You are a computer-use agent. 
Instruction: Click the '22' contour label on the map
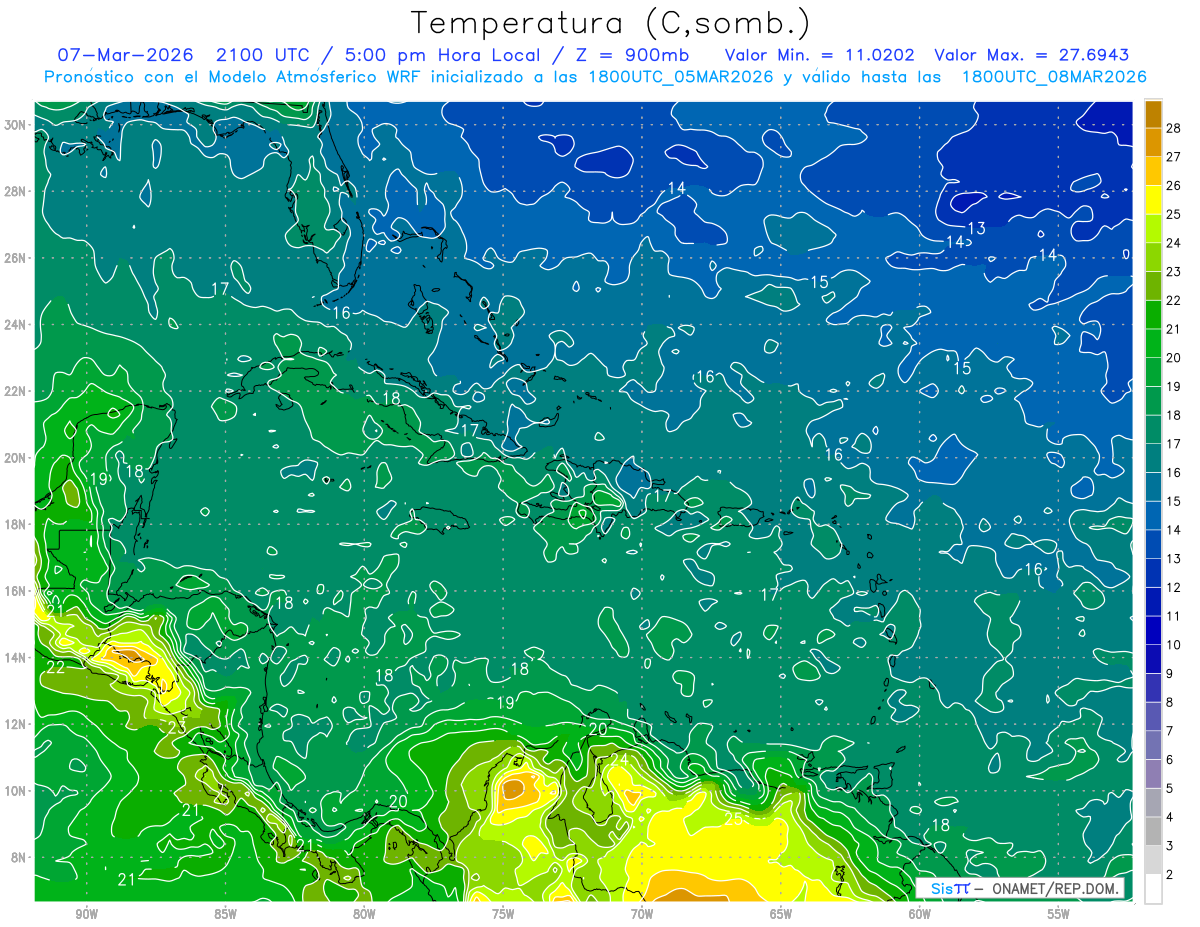(x=56, y=667)
